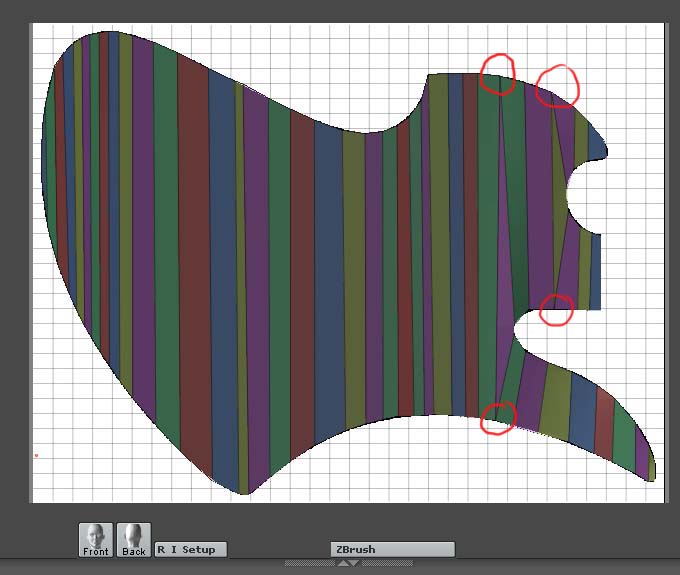Select the Front head view icon
This screenshot has height=575, width=680.
[x=95, y=540]
